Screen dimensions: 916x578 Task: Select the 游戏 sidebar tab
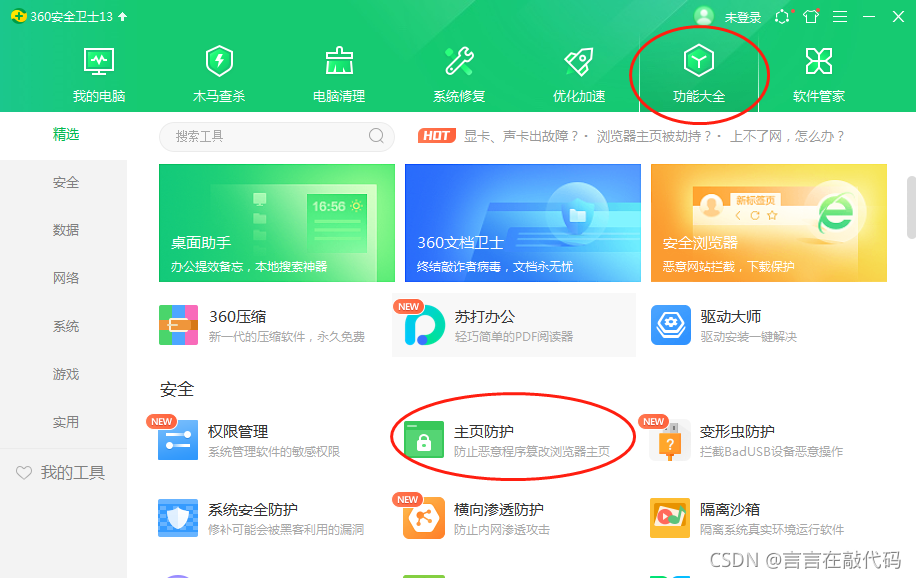[65, 374]
